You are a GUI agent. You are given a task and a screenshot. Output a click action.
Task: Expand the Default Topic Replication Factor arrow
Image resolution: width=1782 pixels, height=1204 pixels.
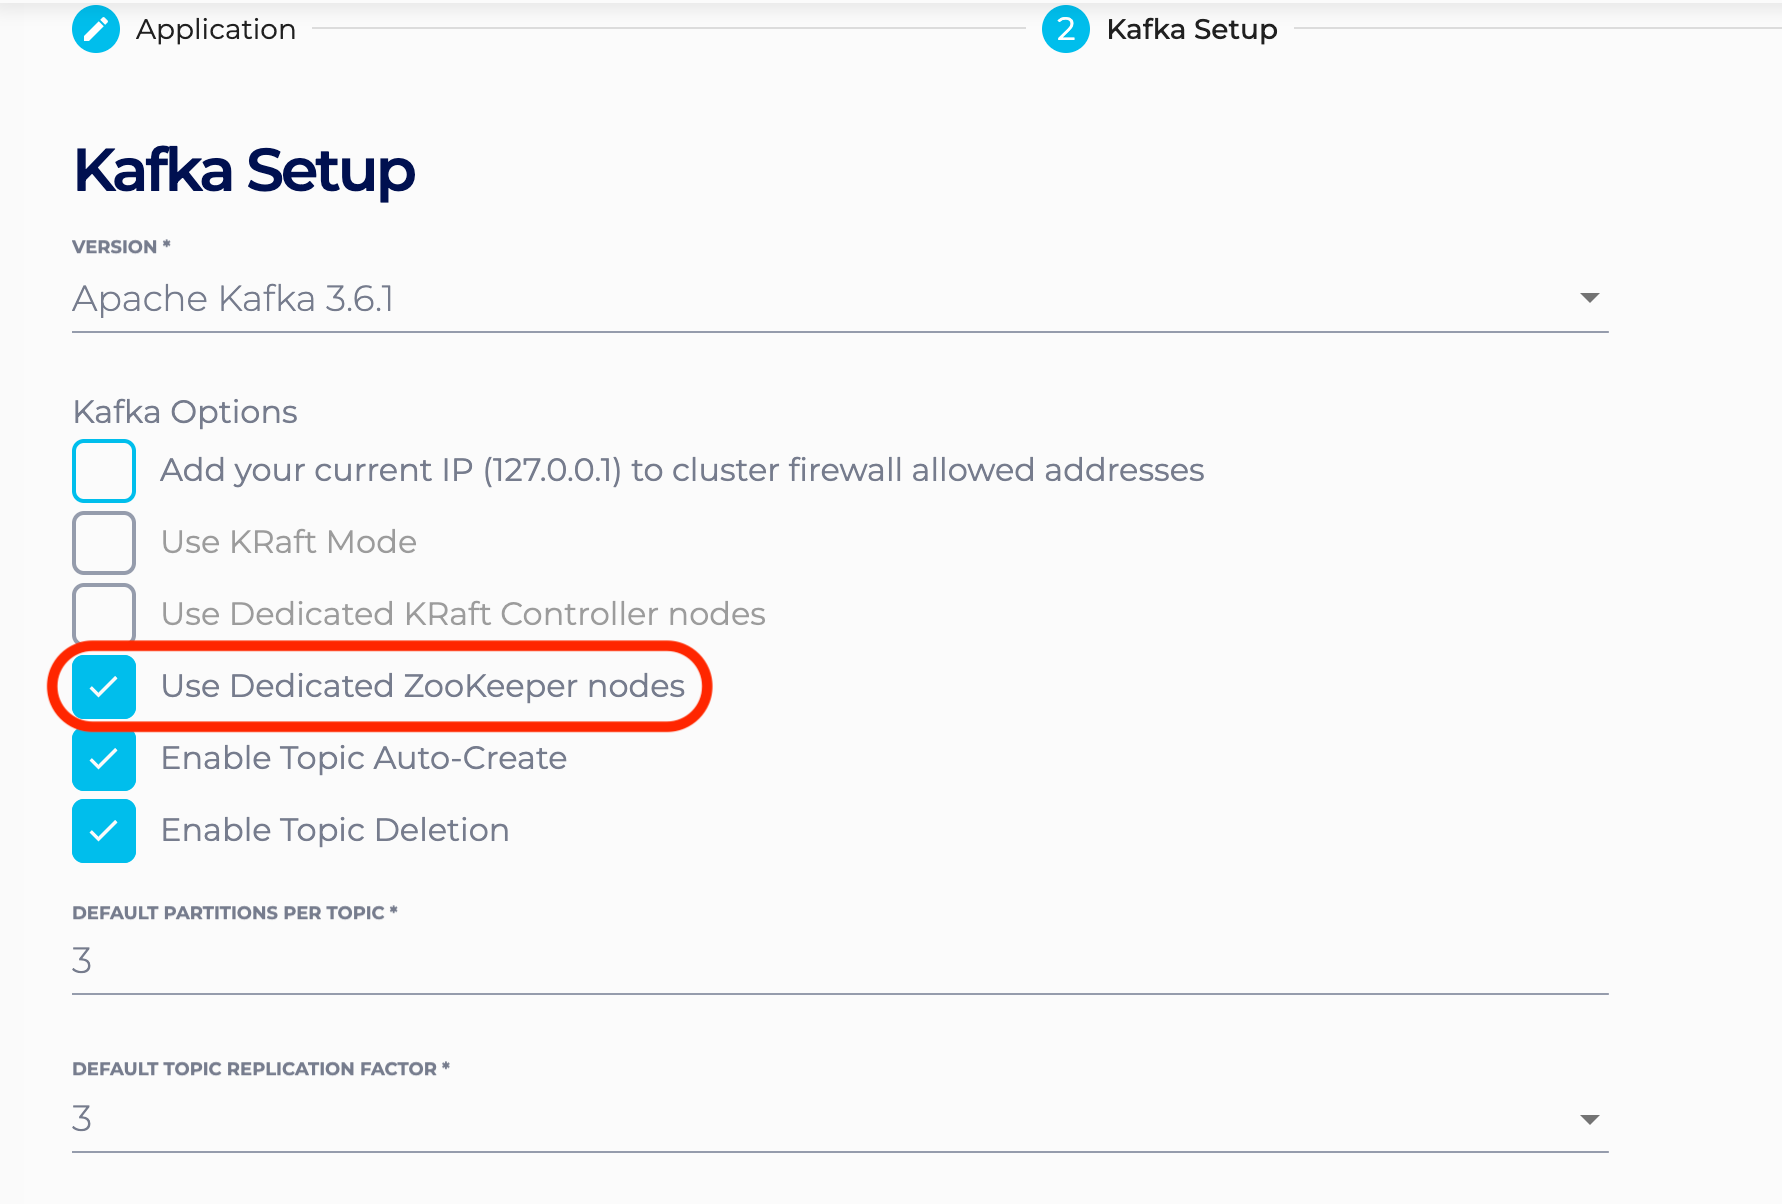(1589, 1119)
